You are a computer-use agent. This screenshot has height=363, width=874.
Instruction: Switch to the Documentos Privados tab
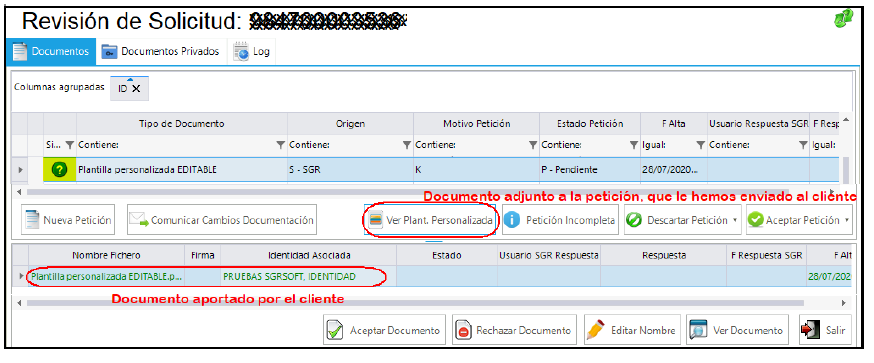point(161,51)
